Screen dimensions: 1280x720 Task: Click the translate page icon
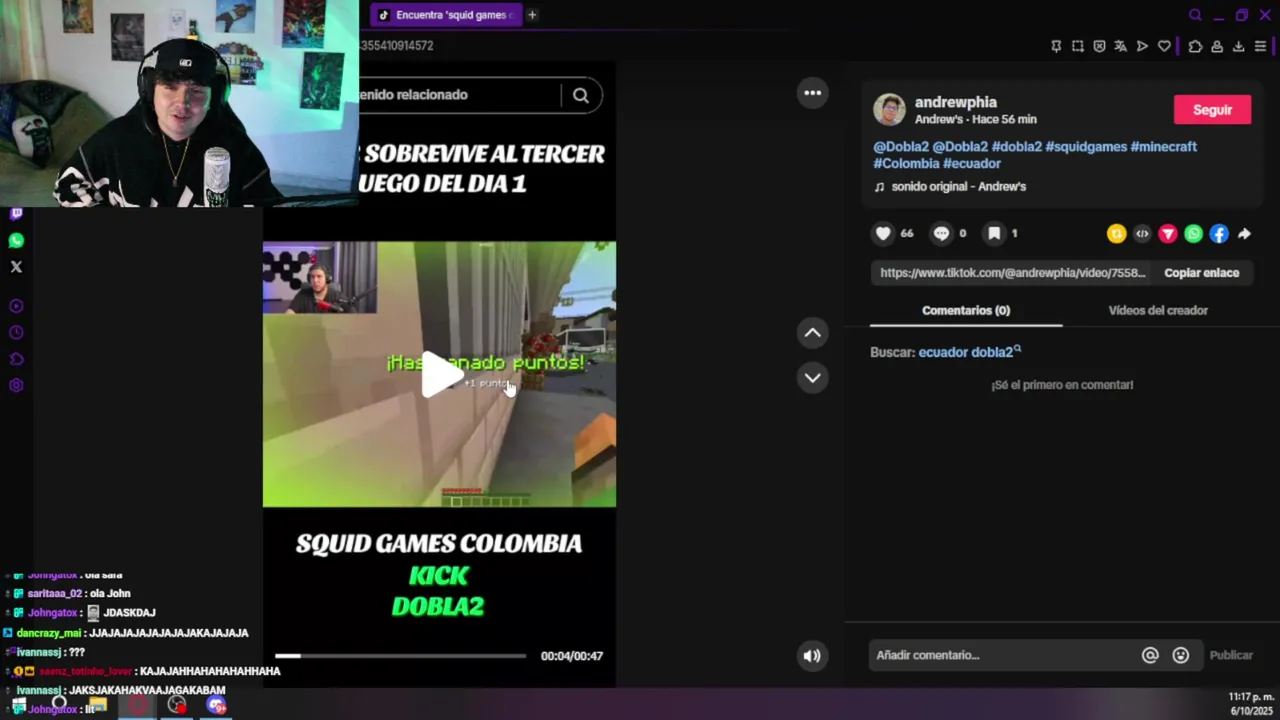click(x=1120, y=46)
